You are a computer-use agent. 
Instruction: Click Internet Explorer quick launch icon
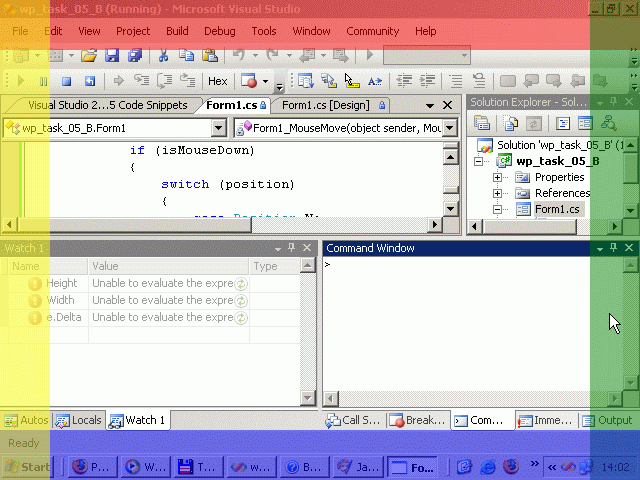click(x=487, y=467)
